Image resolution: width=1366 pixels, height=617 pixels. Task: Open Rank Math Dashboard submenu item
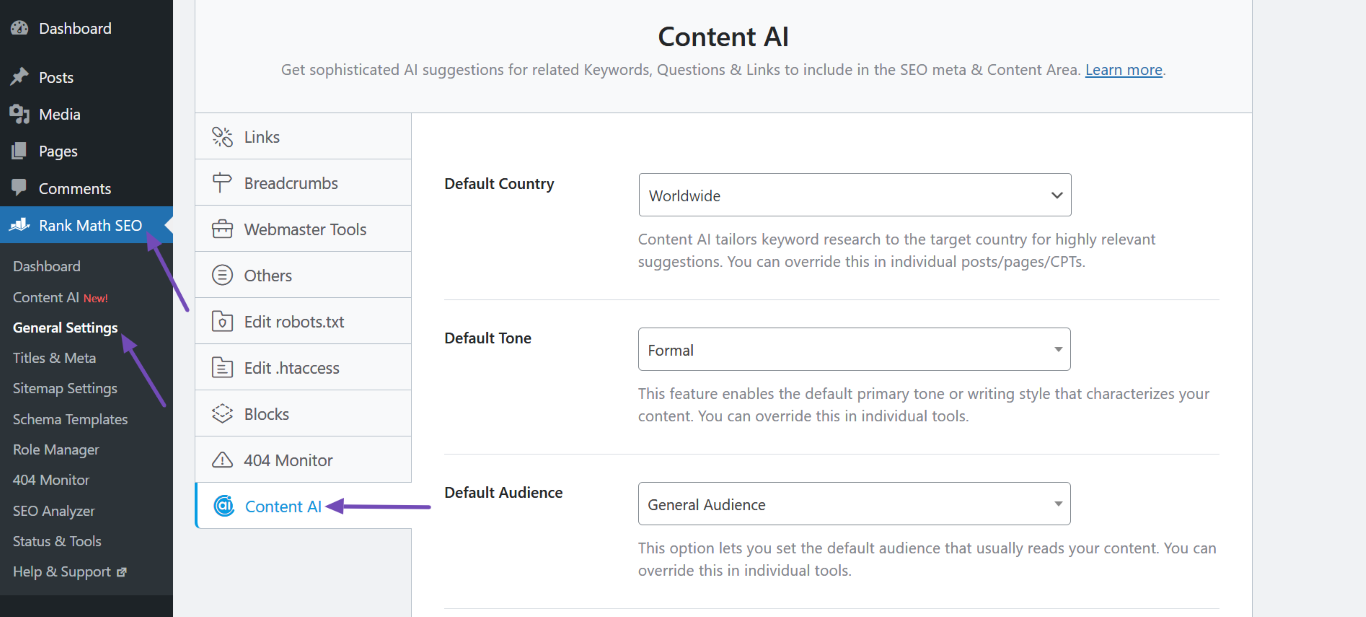(x=47, y=266)
